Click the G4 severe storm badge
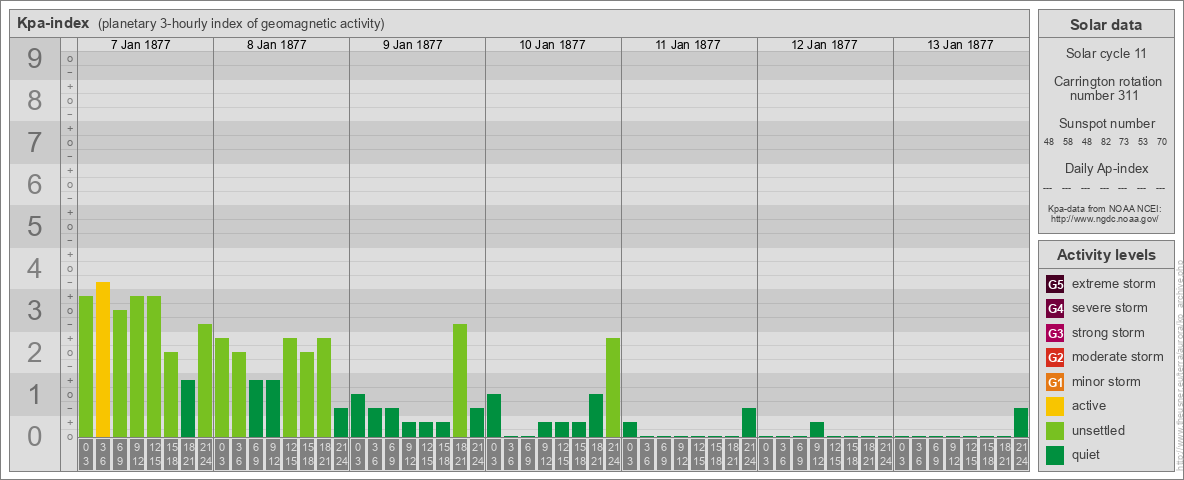1184x480 pixels. point(1055,309)
